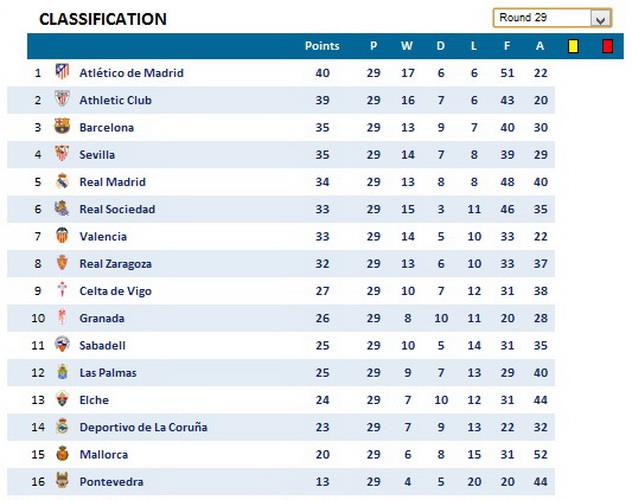Click the Mallorca club crest

62,454
